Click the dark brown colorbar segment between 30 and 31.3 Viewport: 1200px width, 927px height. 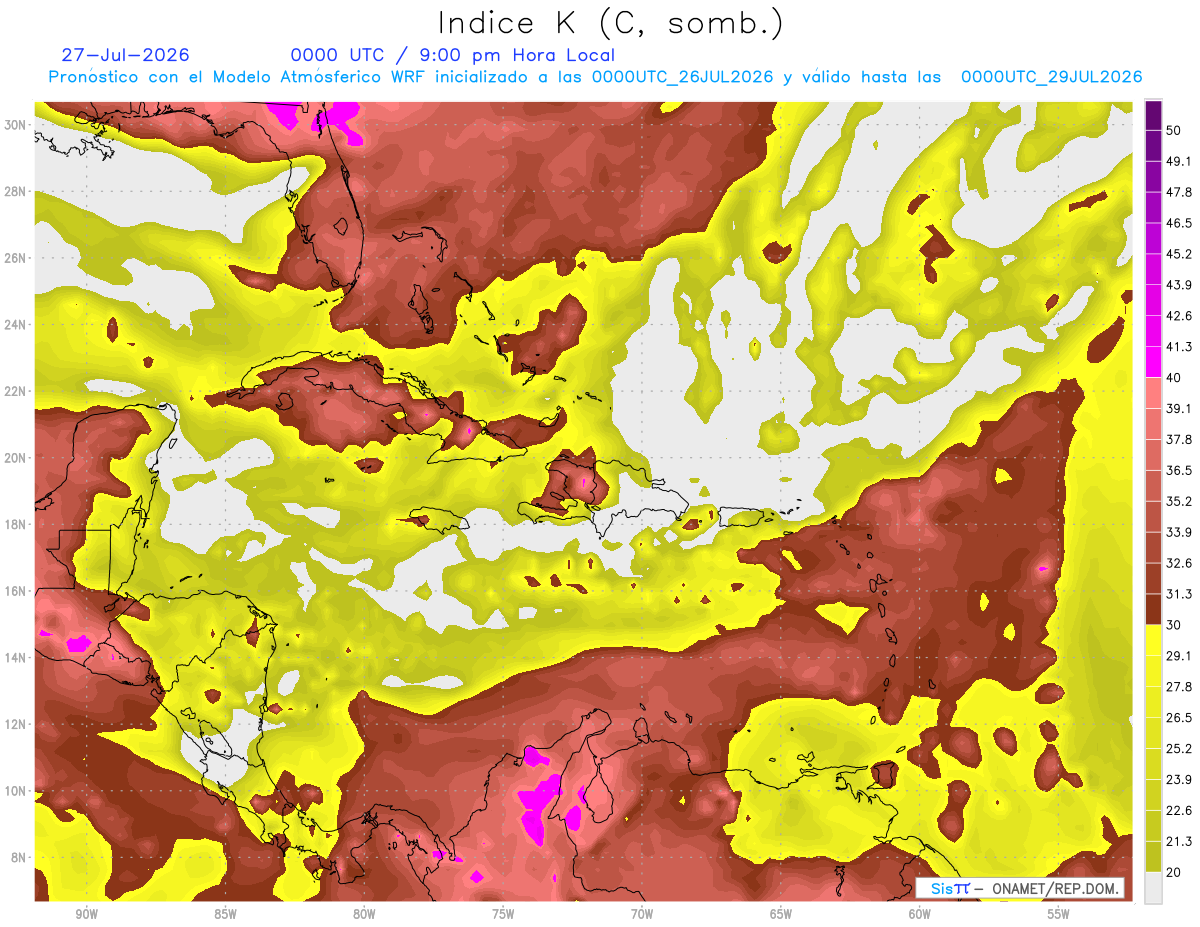point(1153,610)
